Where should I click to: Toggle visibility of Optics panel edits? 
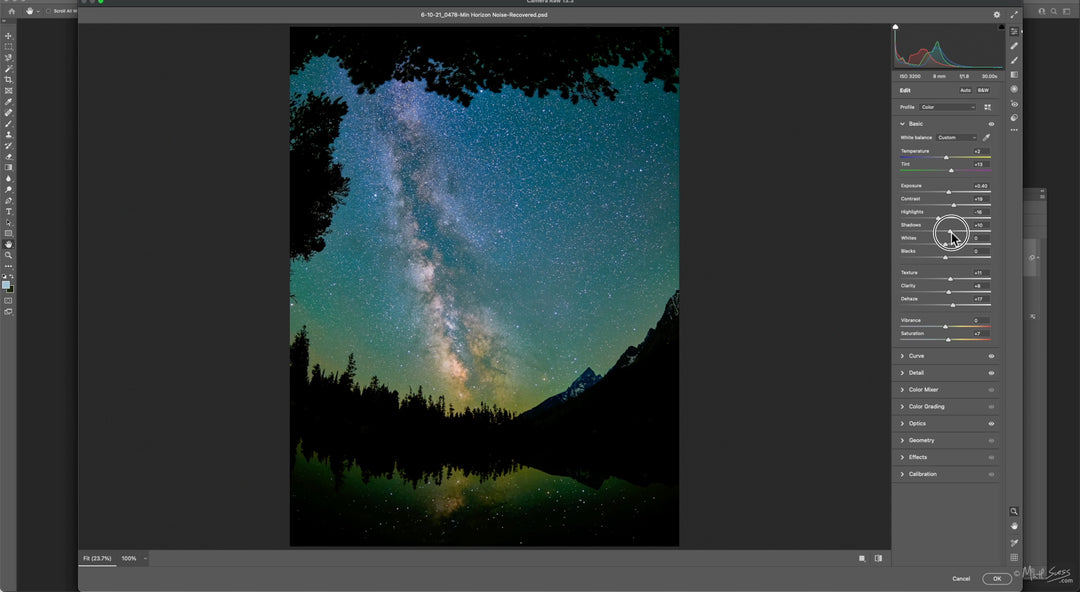coord(991,423)
